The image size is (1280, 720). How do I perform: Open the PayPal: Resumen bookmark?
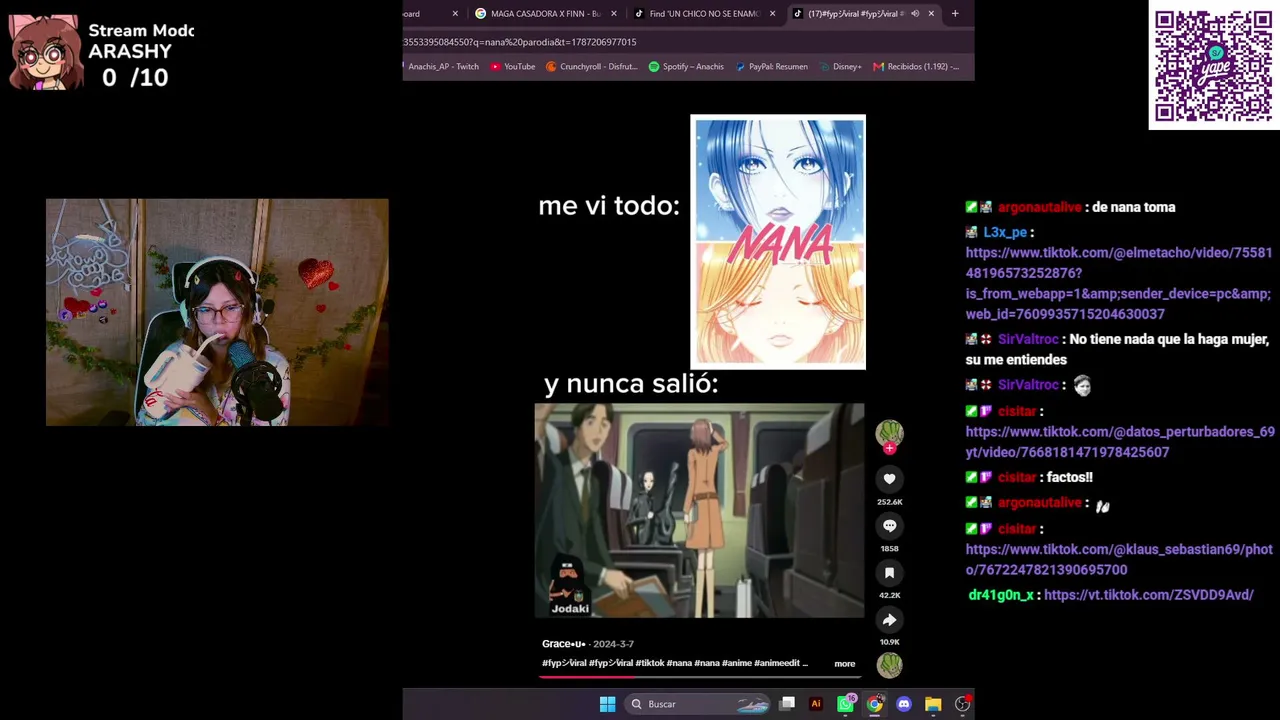(x=771, y=67)
